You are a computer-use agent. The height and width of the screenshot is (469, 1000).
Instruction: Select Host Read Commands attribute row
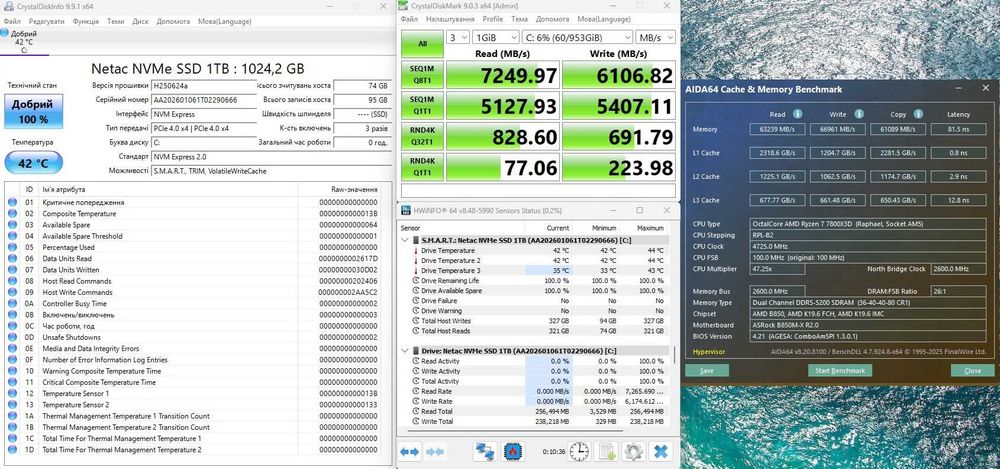pos(194,281)
